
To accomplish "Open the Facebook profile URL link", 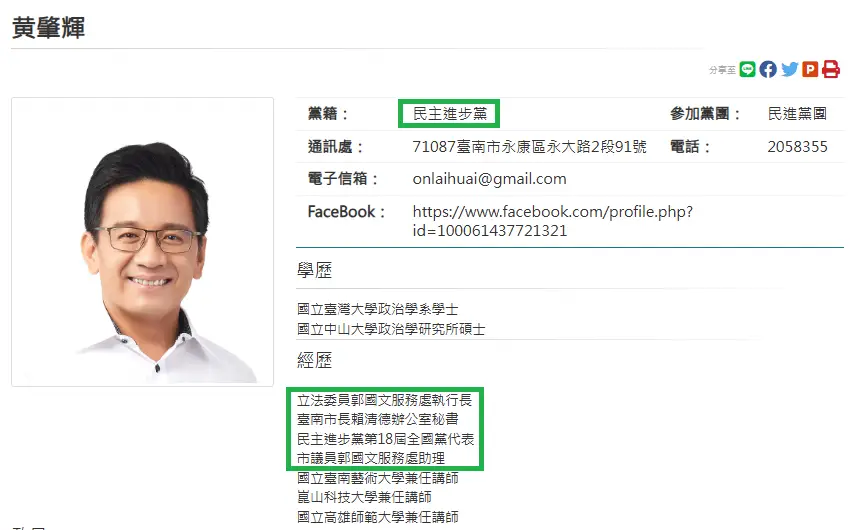I will coord(552,221).
